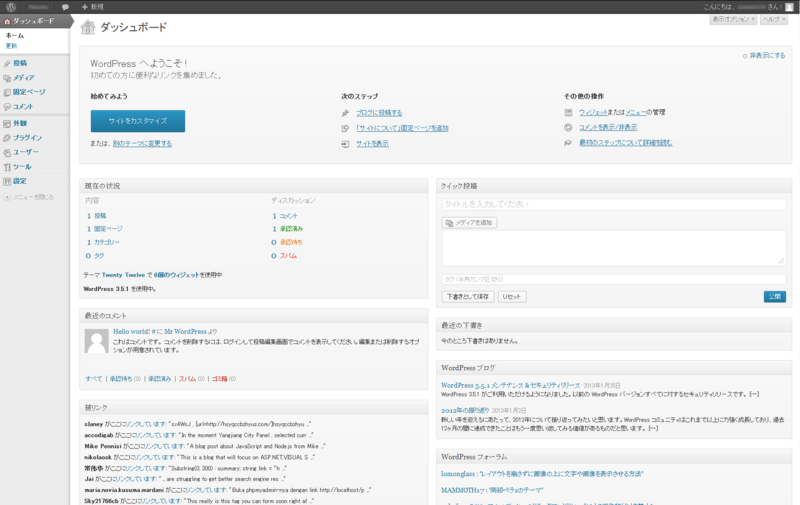Click the ユーザー icon in sidebar
800x505 pixels.
point(7,152)
